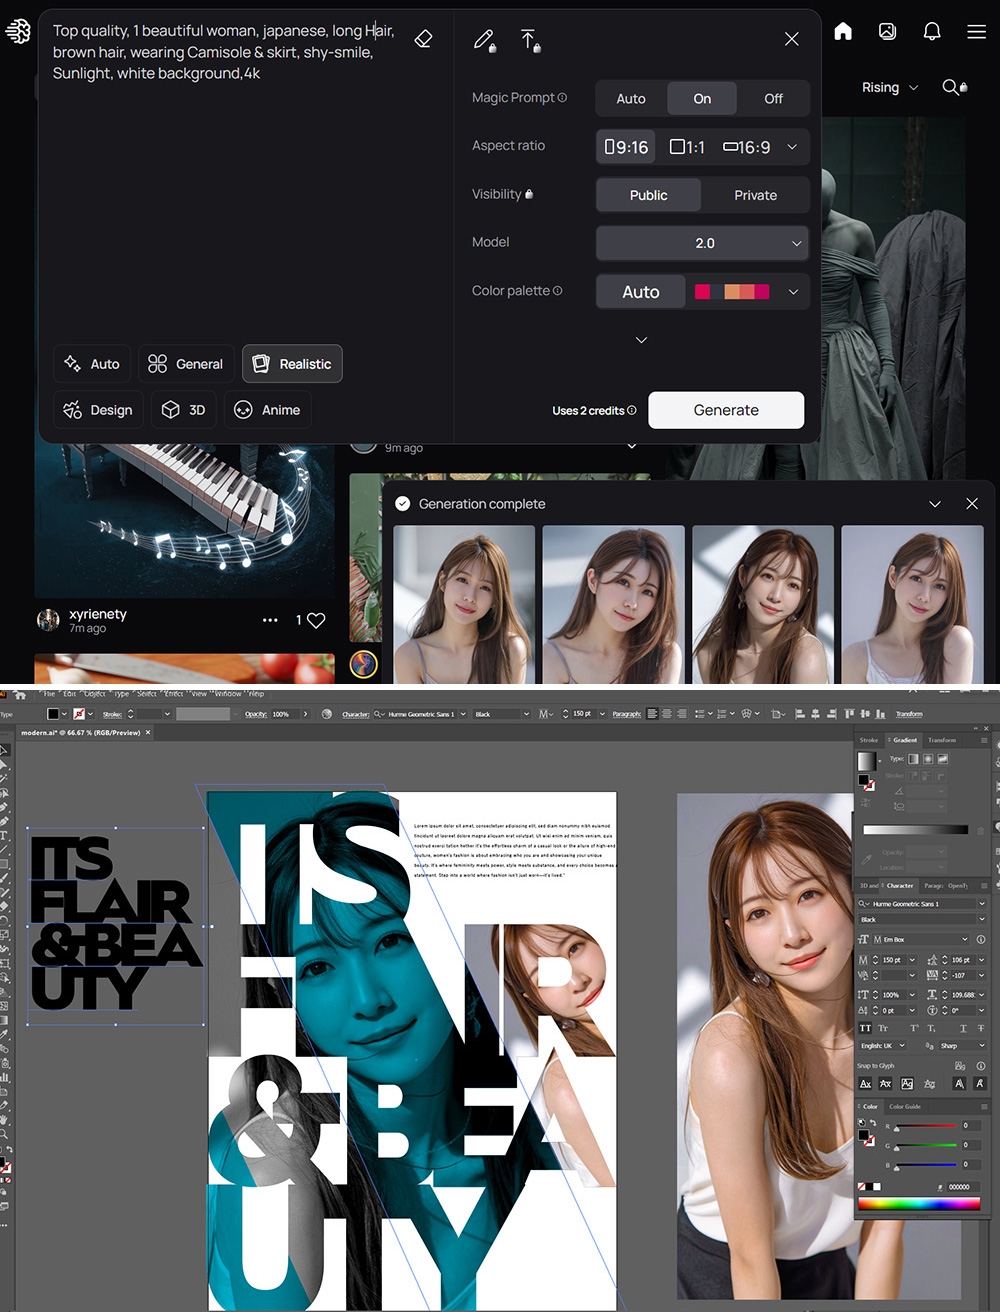Click Align Left icon in Illustrator control bar
Image resolution: width=1000 pixels, height=1312 pixels.
[x=652, y=714]
